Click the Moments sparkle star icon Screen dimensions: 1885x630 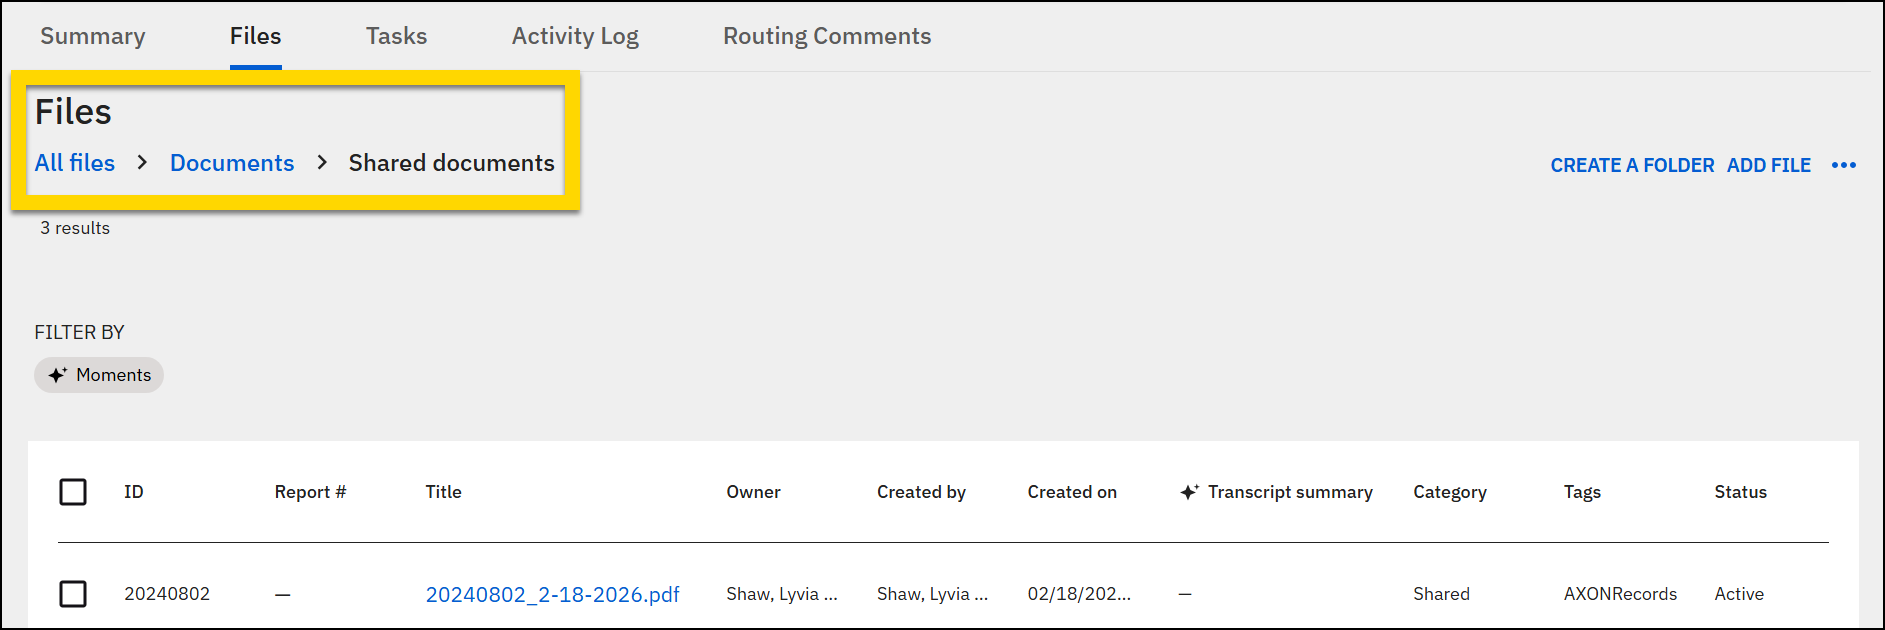pos(58,374)
